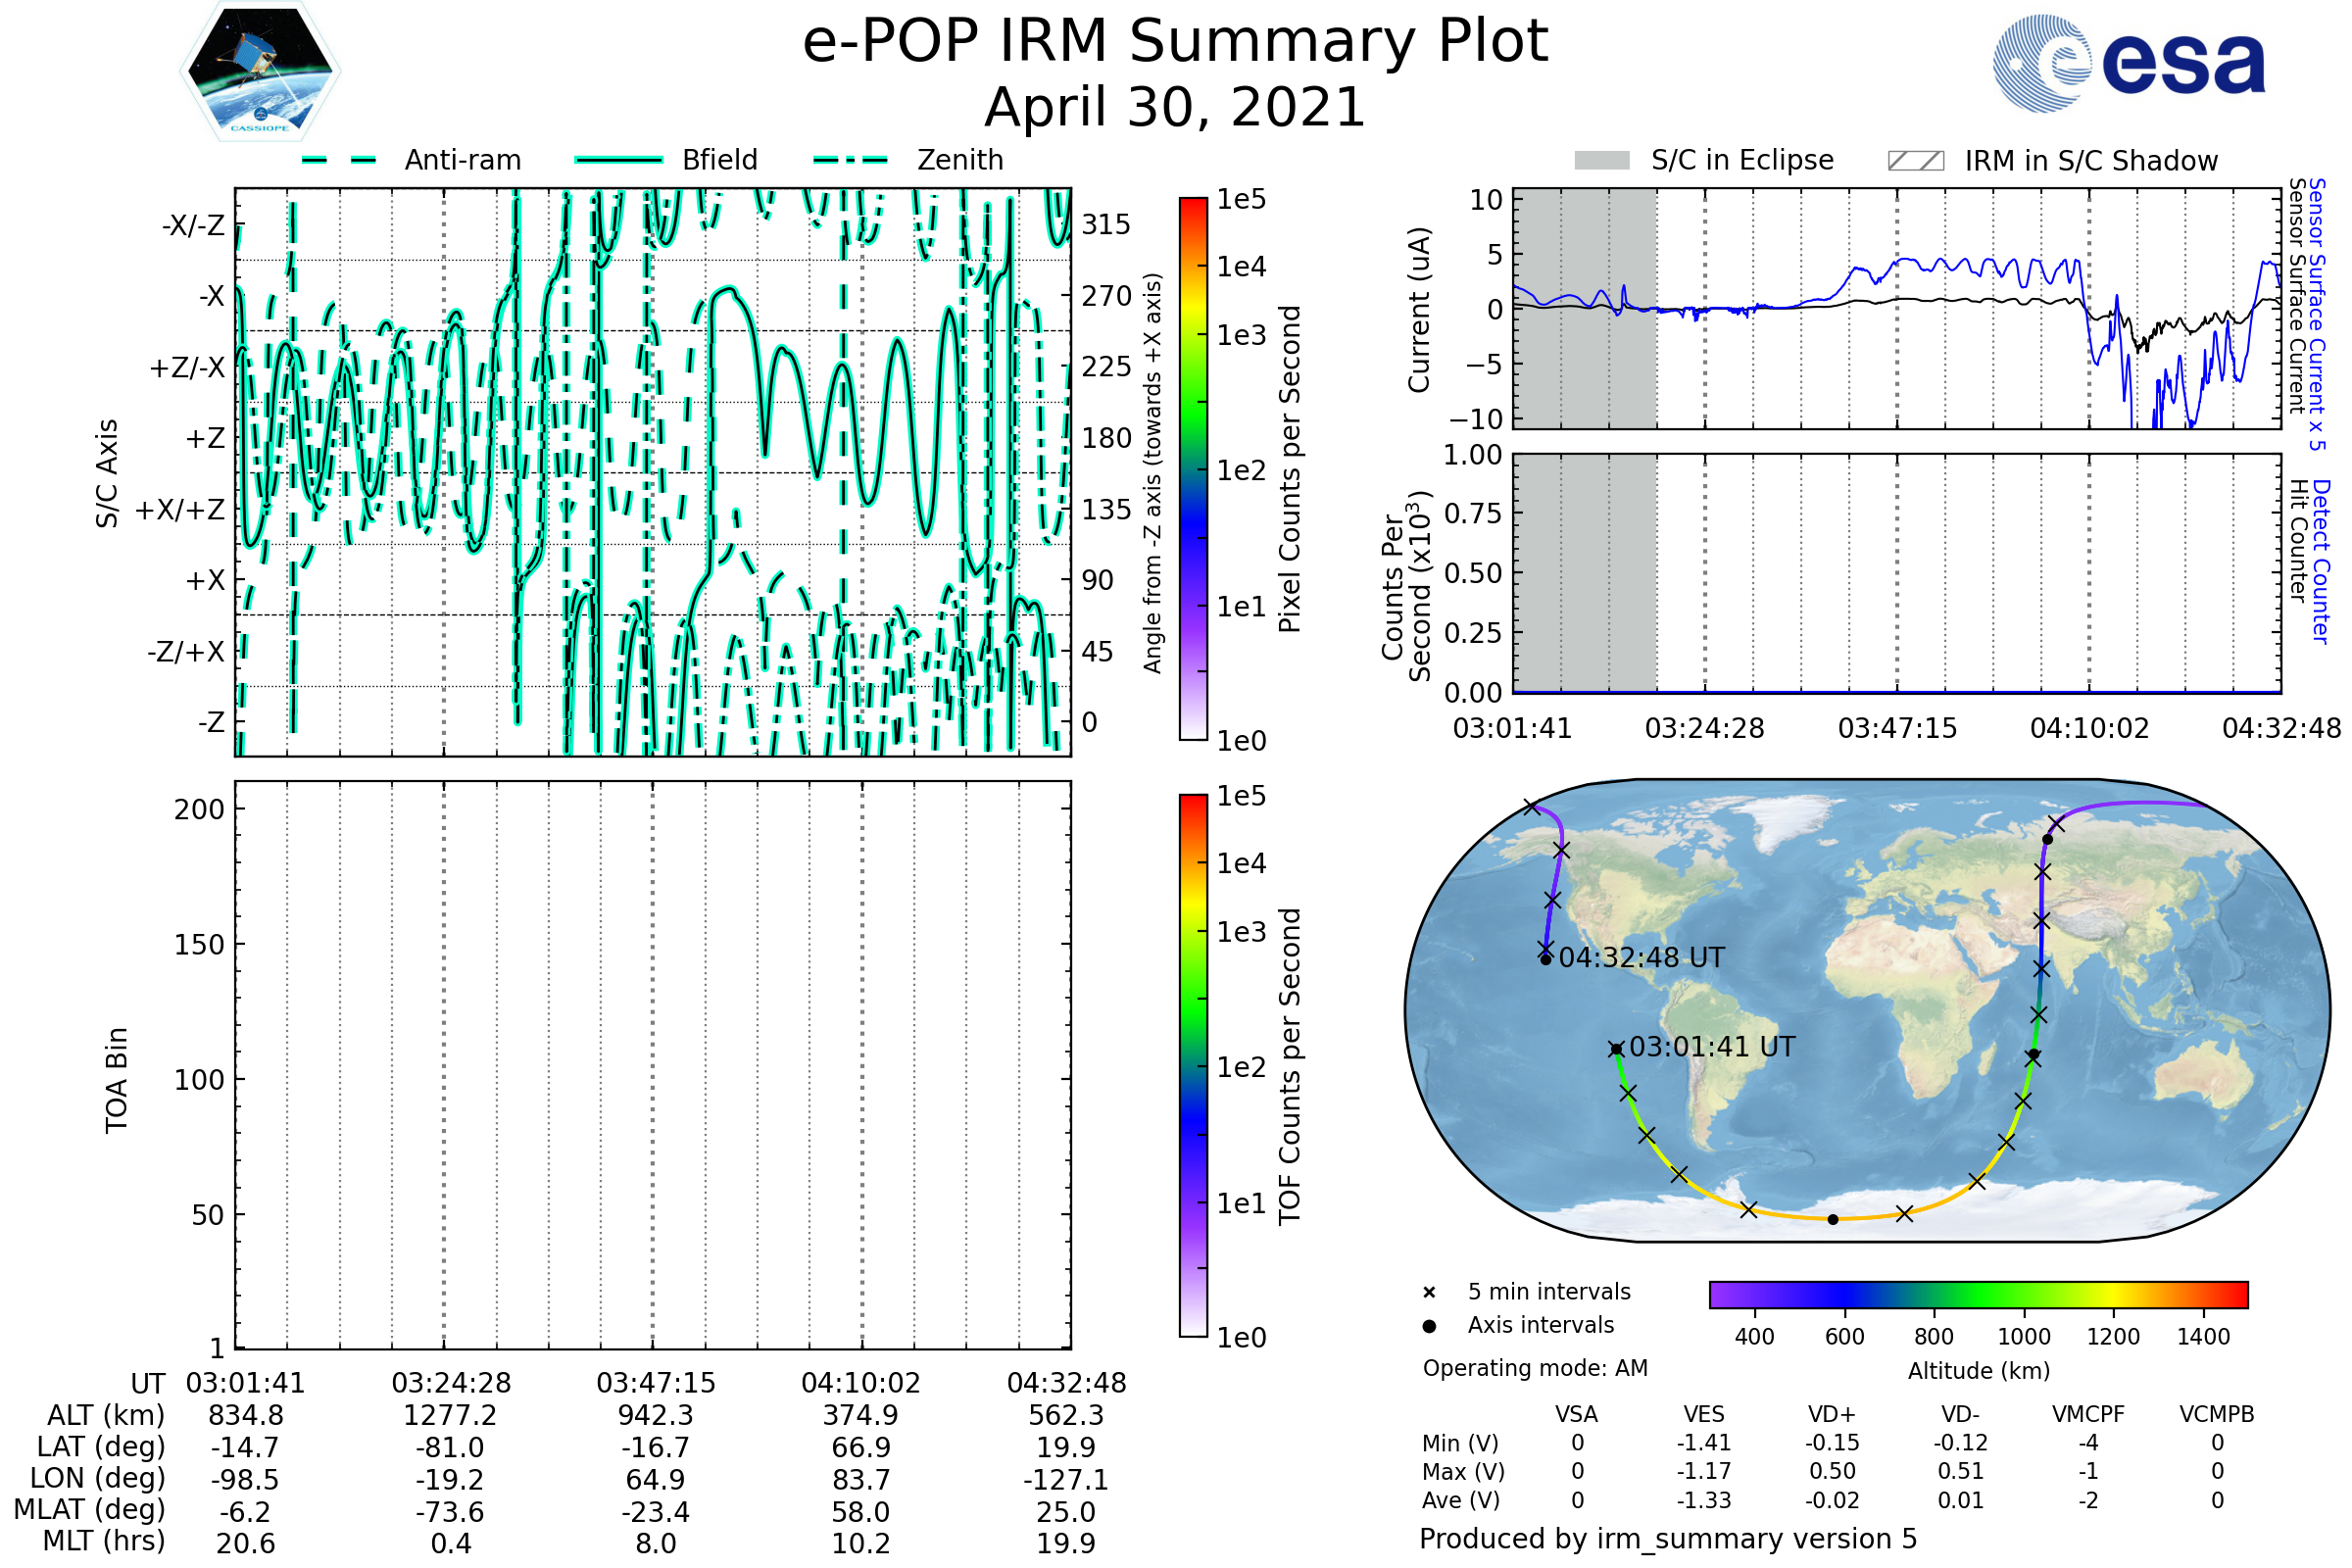Click the Sensor Surface Current x 5 label
The image size is (2352, 1568).
pos(2317,314)
